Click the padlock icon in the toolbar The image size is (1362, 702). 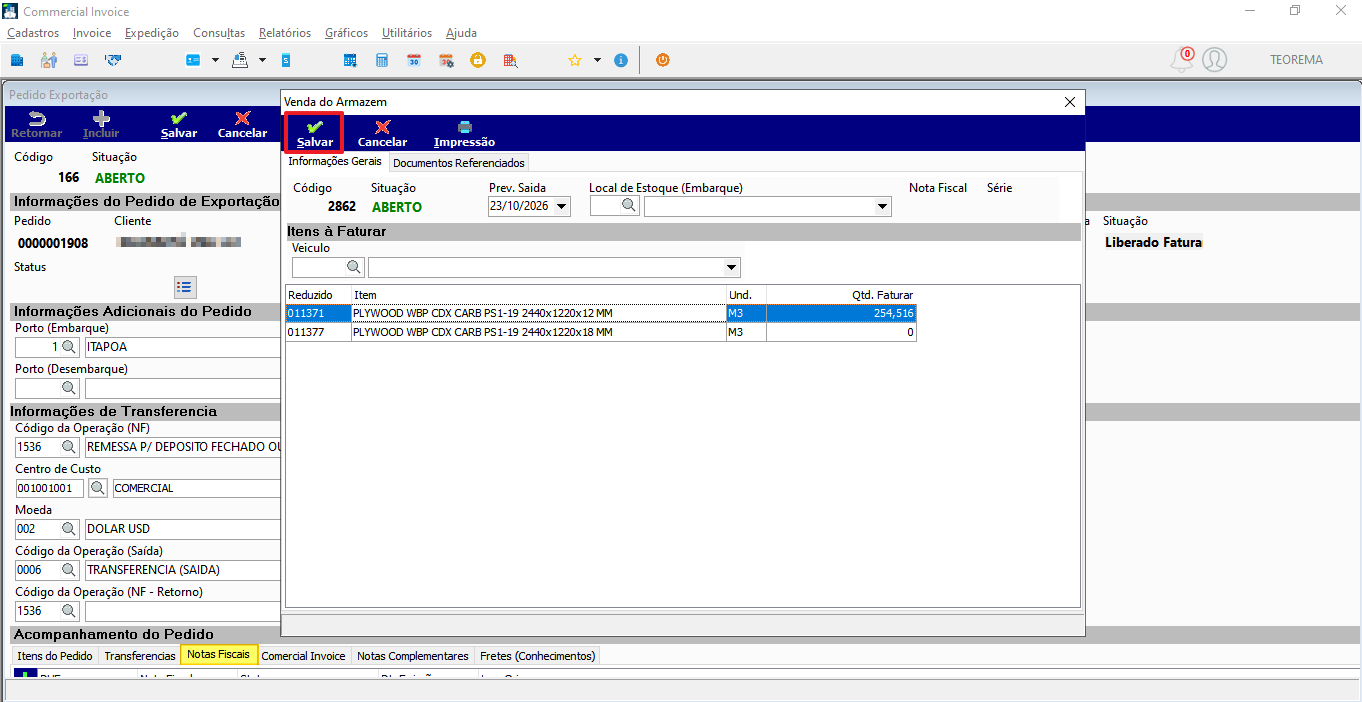(478, 60)
